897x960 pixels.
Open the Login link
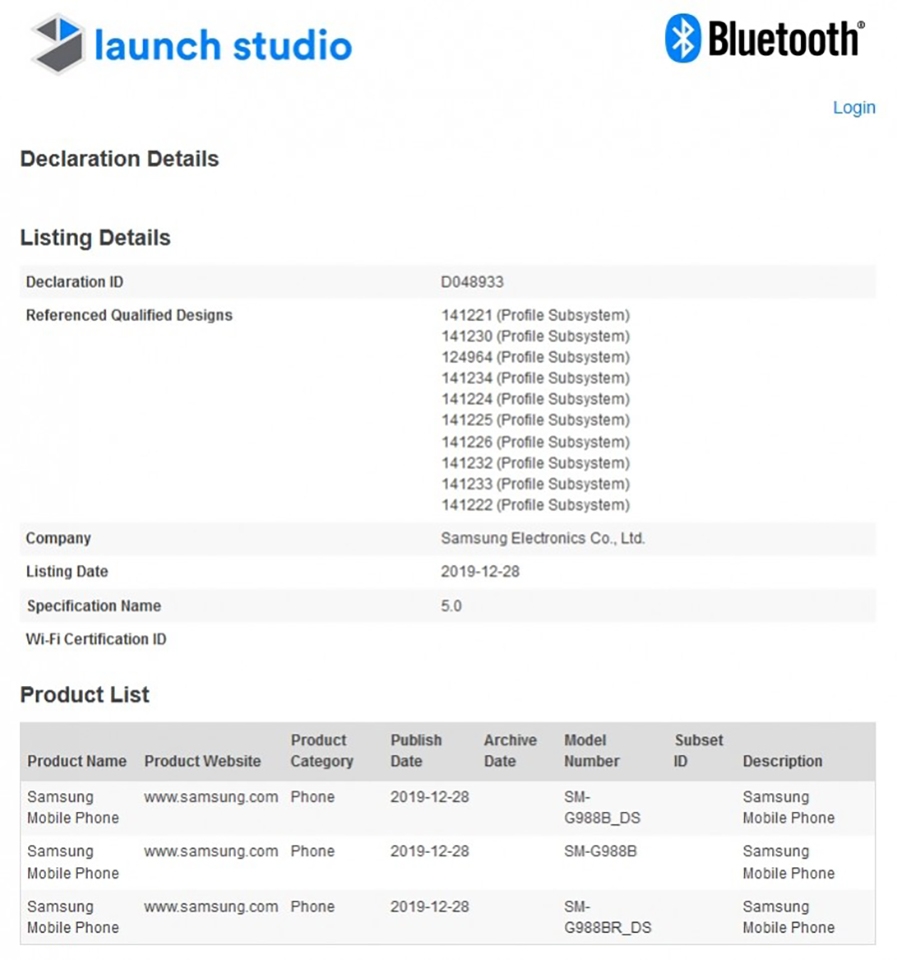pos(854,108)
